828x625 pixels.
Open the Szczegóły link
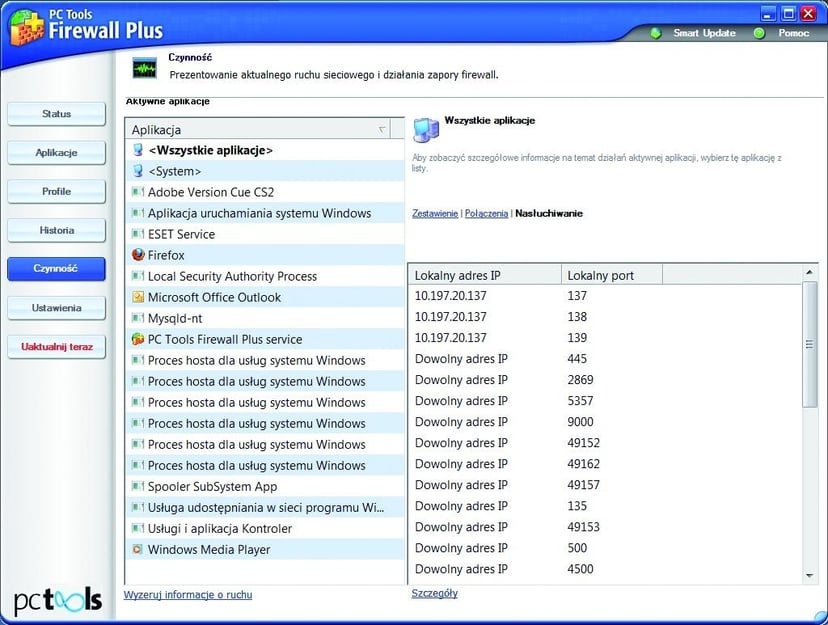pos(434,593)
